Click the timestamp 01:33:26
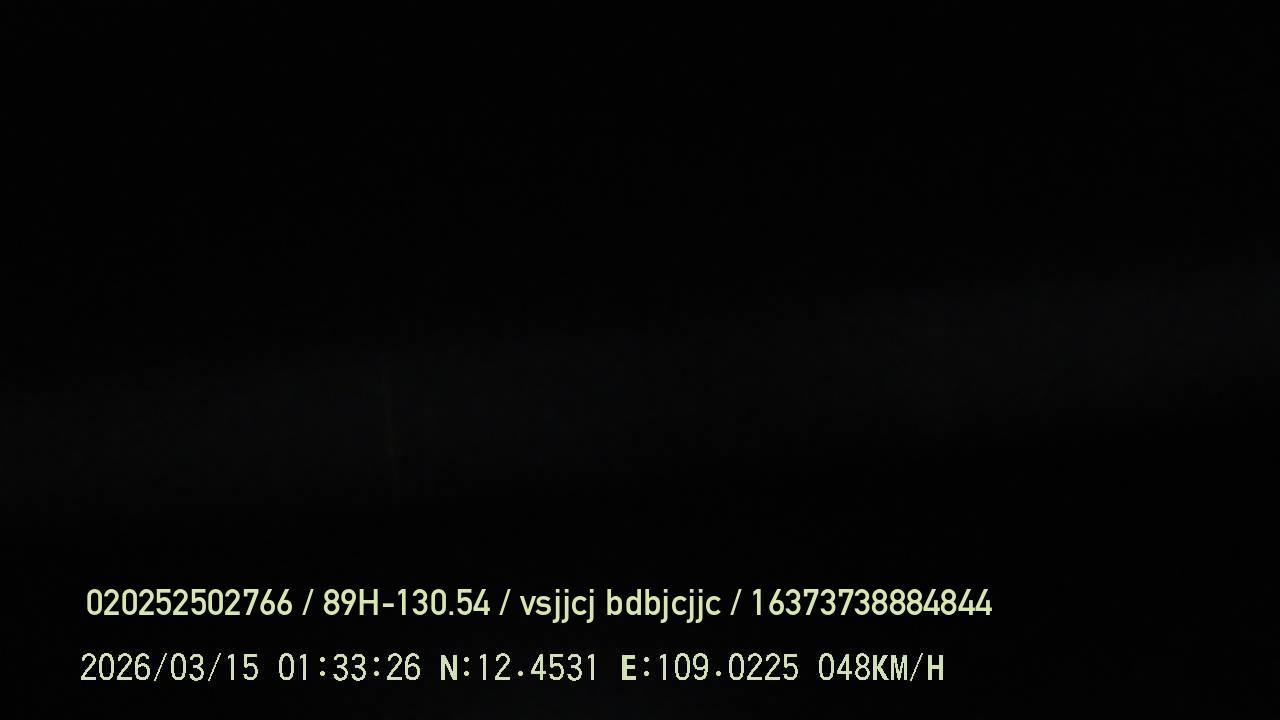Image resolution: width=1280 pixels, height=720 pixels. tap(349, 668)
